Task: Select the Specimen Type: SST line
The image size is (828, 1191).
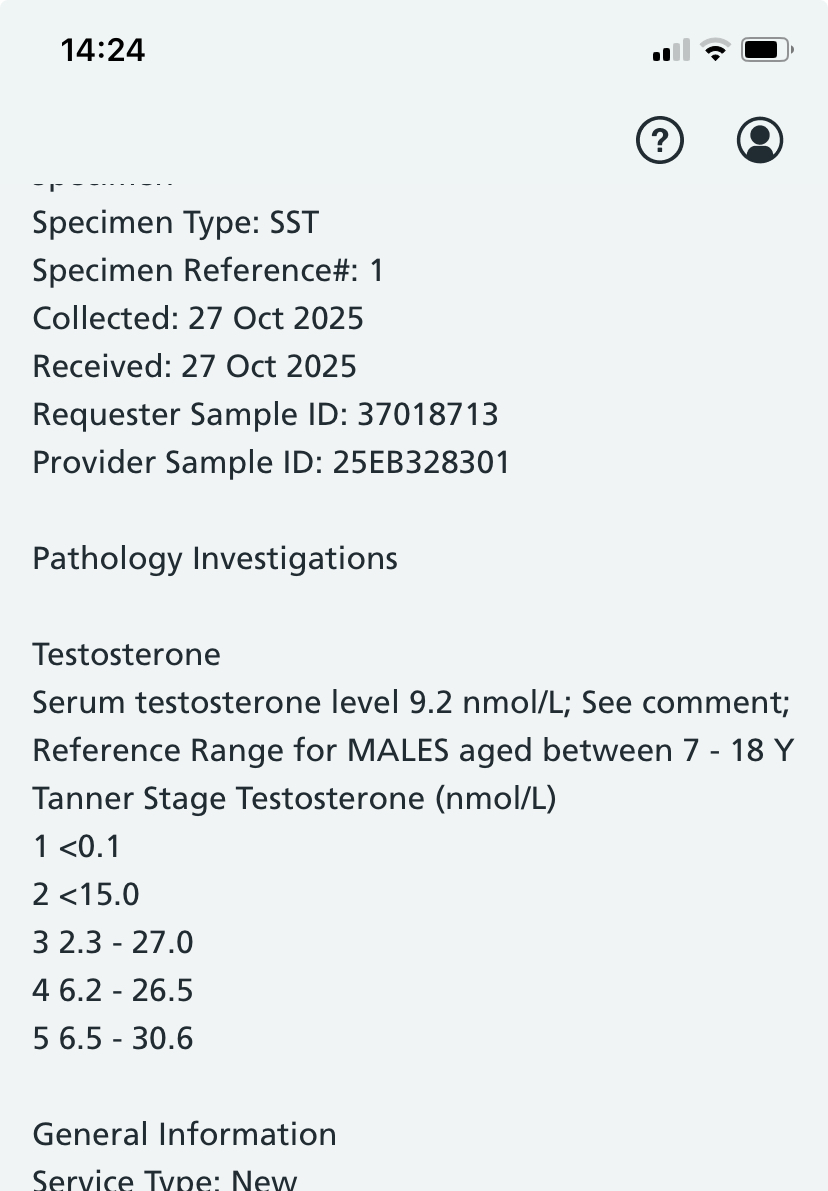Action: pyautogui.click(x=175, y=222)
